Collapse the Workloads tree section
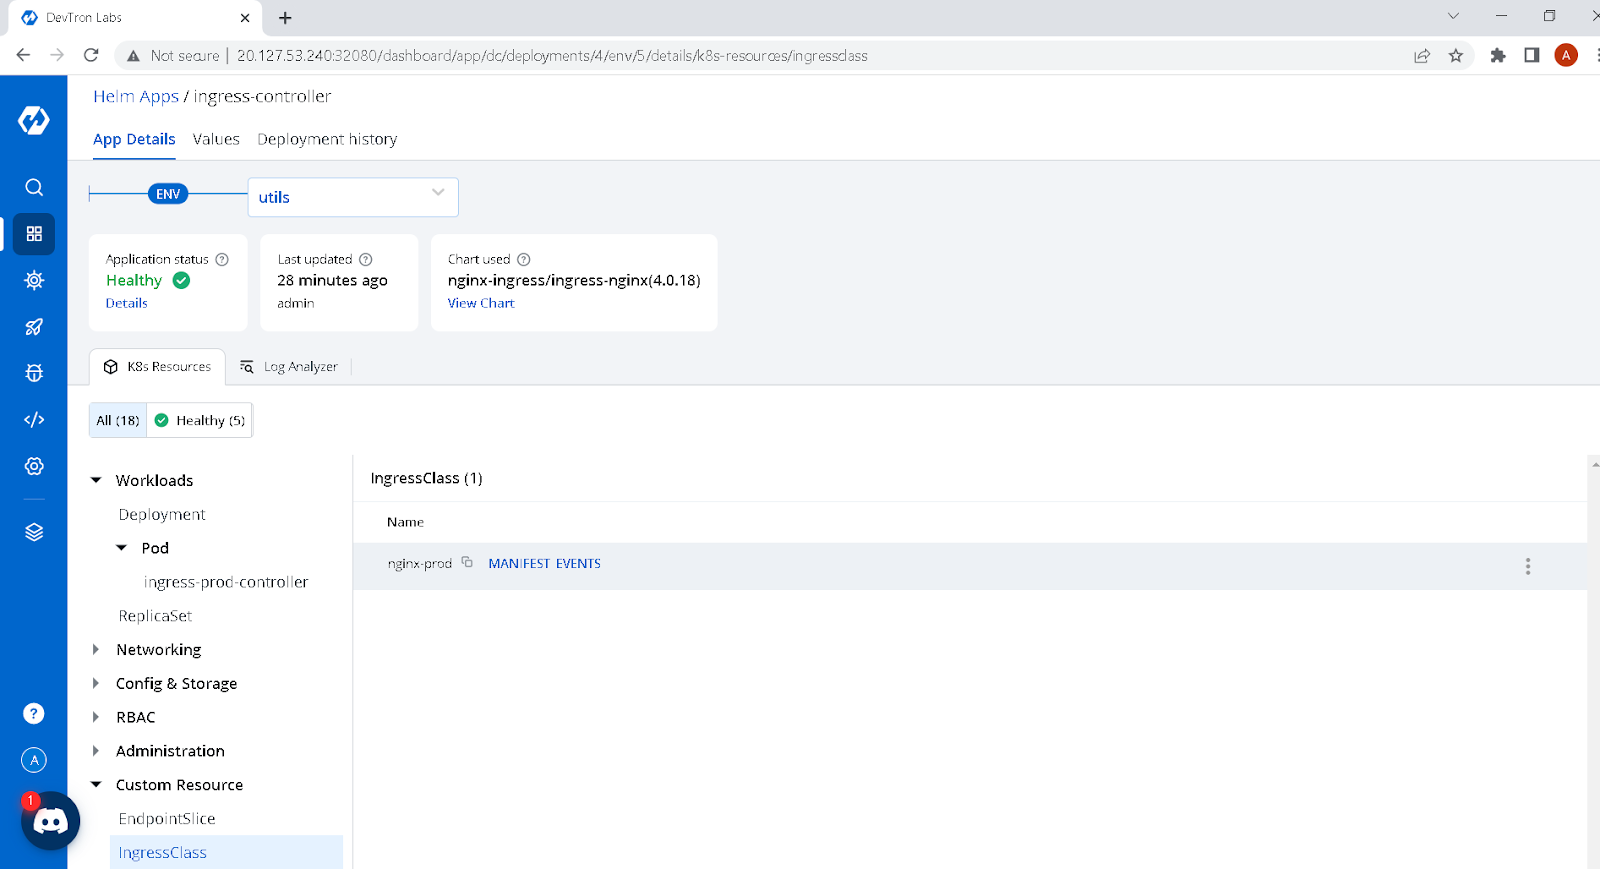 tap(96, 481)
